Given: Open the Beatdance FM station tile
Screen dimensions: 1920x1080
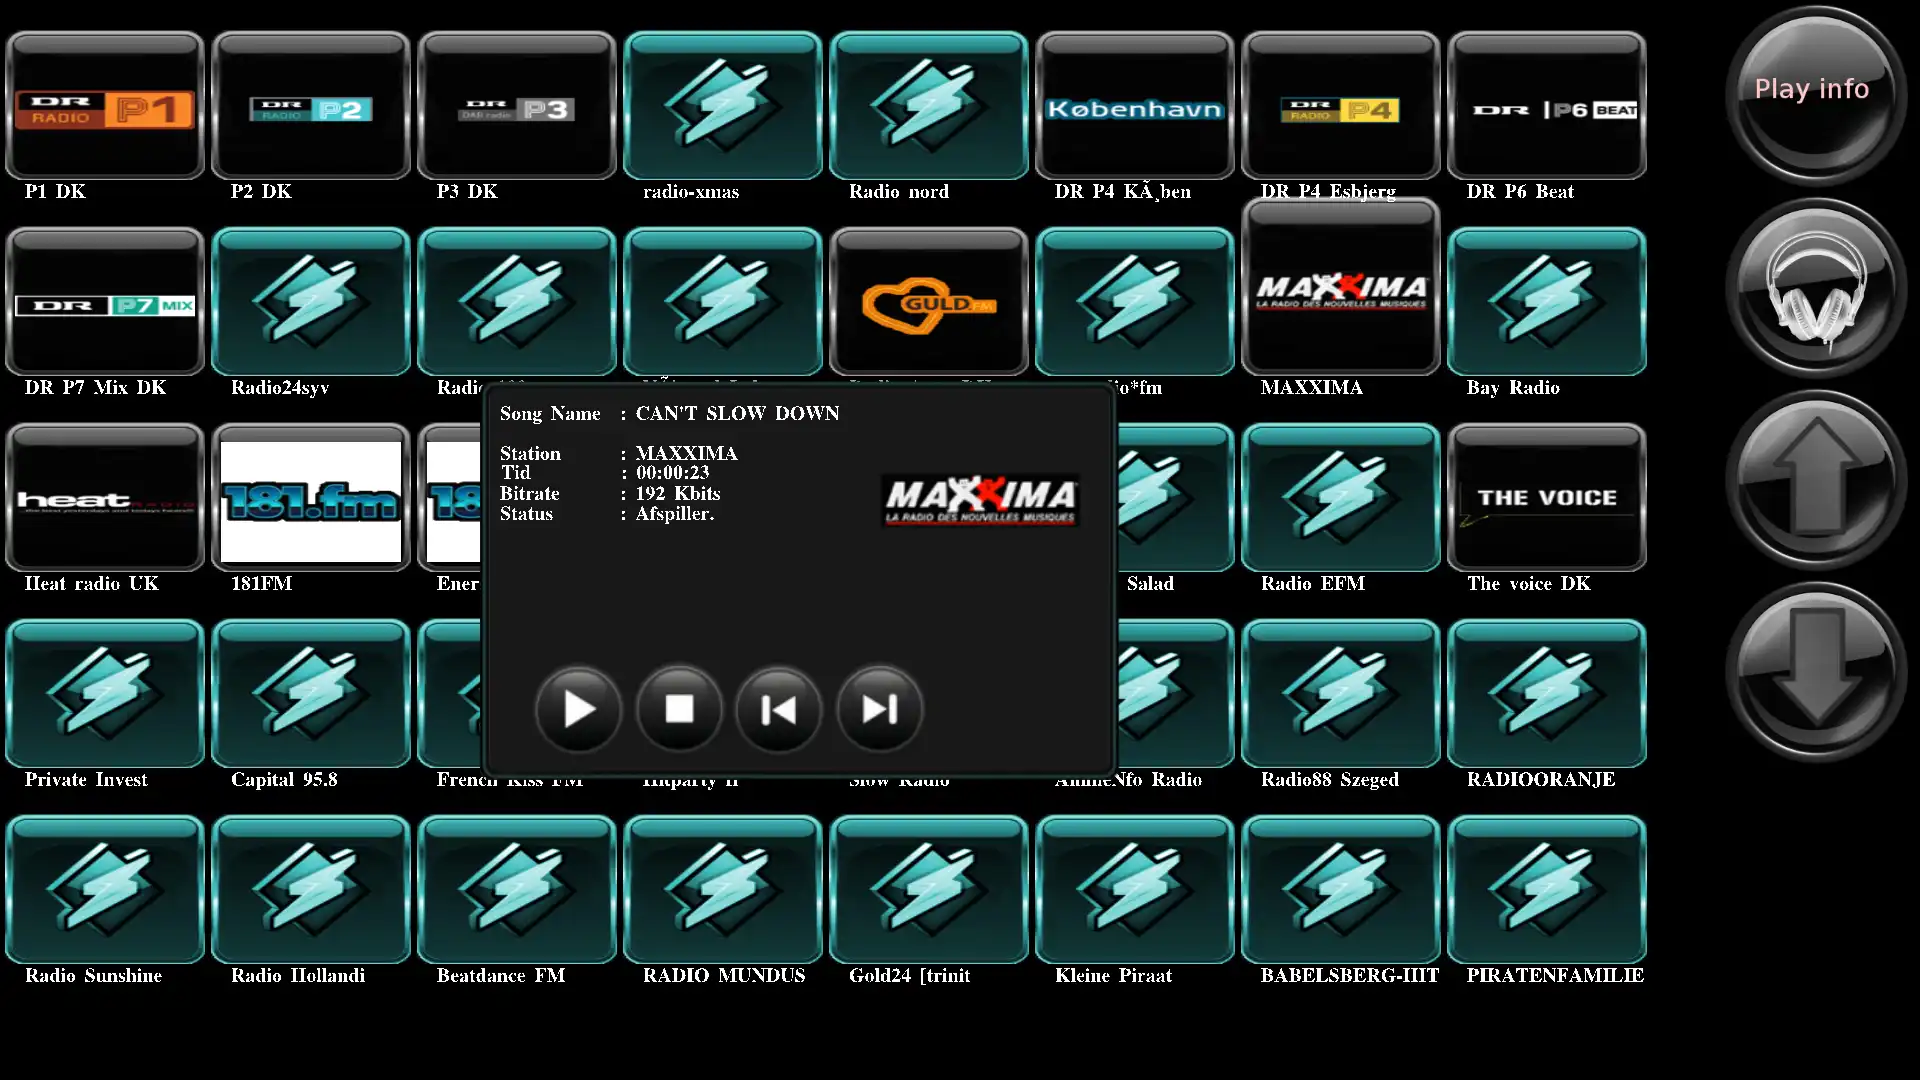Looking at the screenshot, I should 517,890.
